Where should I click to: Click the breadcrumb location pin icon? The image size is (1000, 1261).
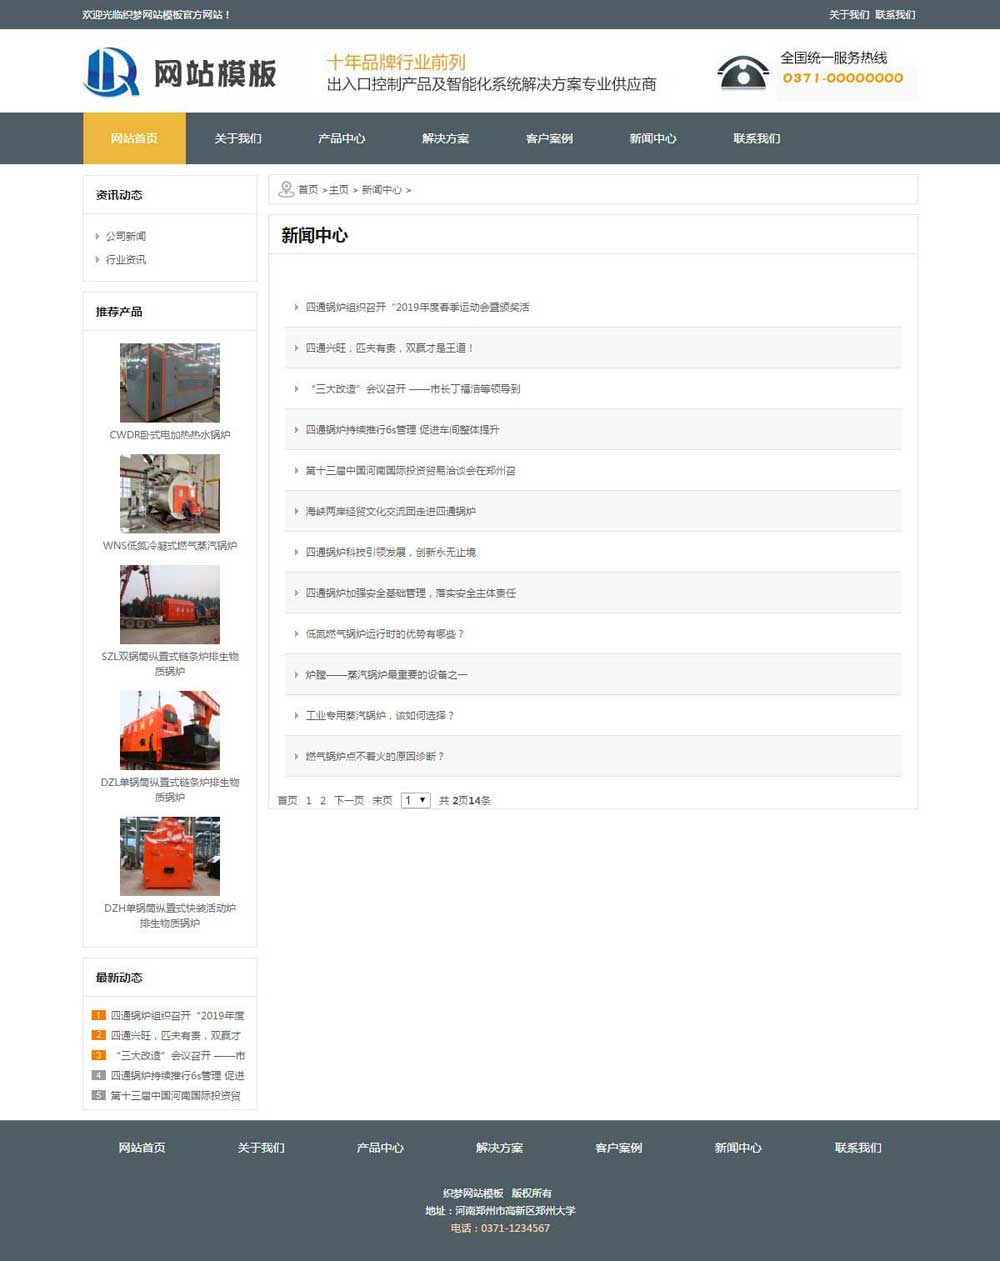pyautogui.click(x=286, y=189)
